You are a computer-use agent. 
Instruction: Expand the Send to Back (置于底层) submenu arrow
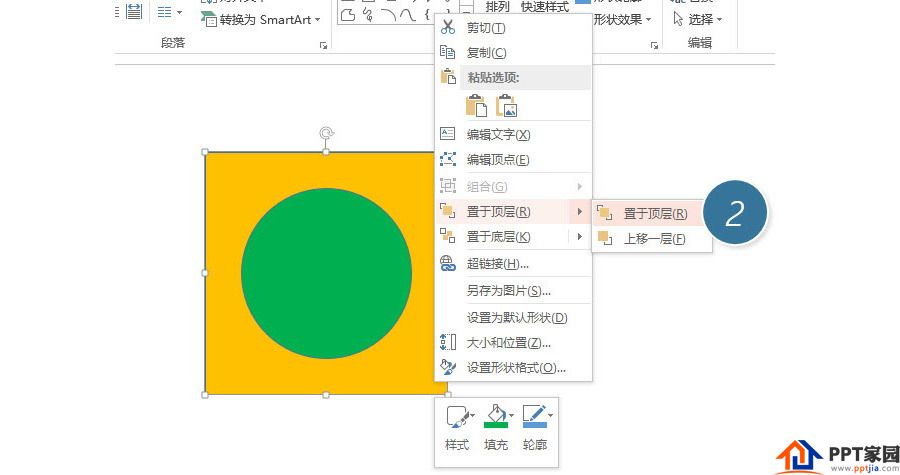tap(580, 236)
